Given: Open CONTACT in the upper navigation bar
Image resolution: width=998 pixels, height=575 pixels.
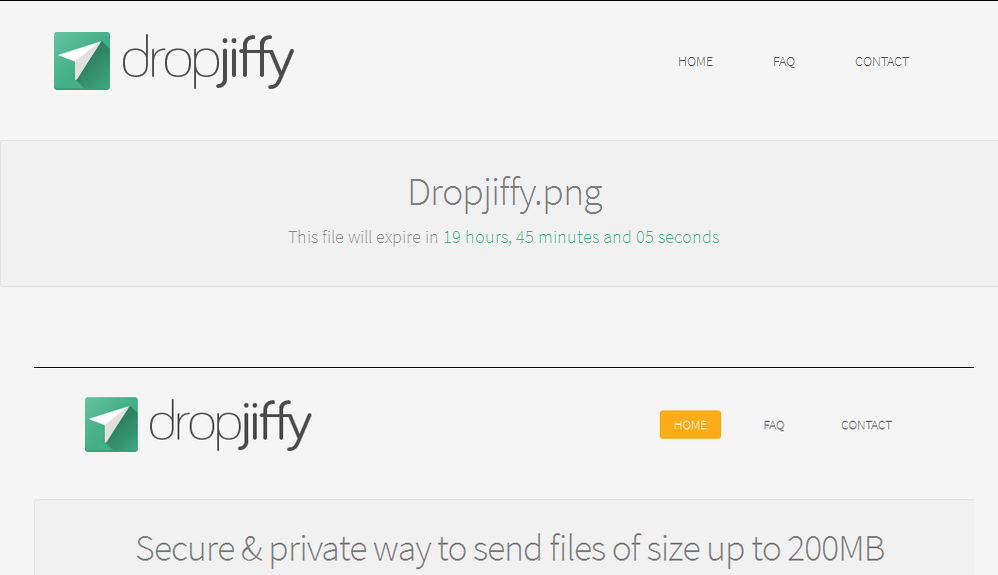Looking at the screenshot, I should (x=882, y=62).
